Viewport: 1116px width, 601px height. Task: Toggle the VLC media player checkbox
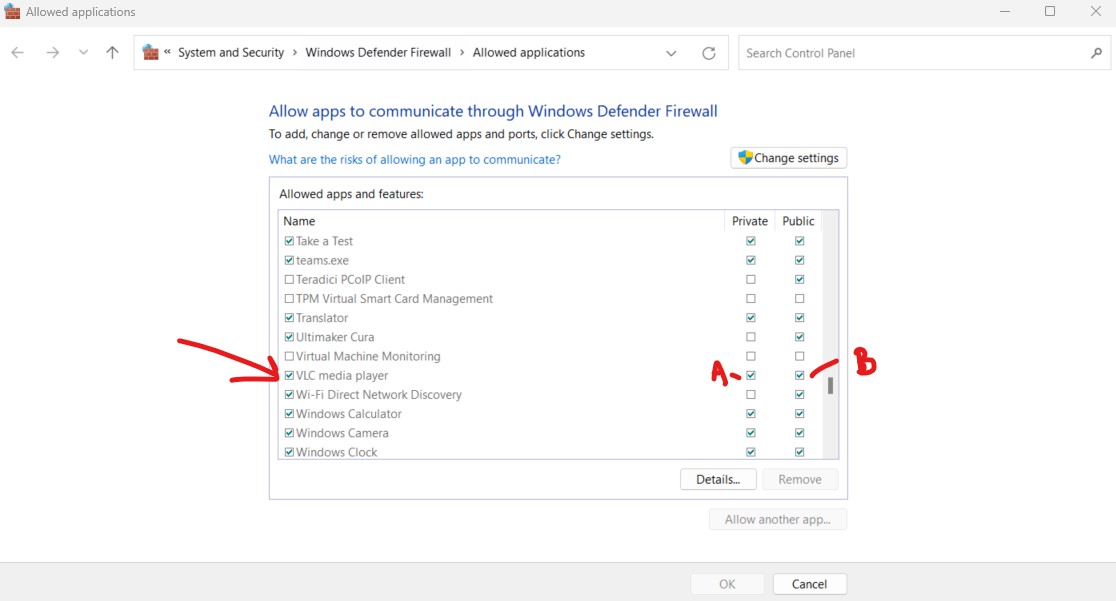[x=289, y=375]
